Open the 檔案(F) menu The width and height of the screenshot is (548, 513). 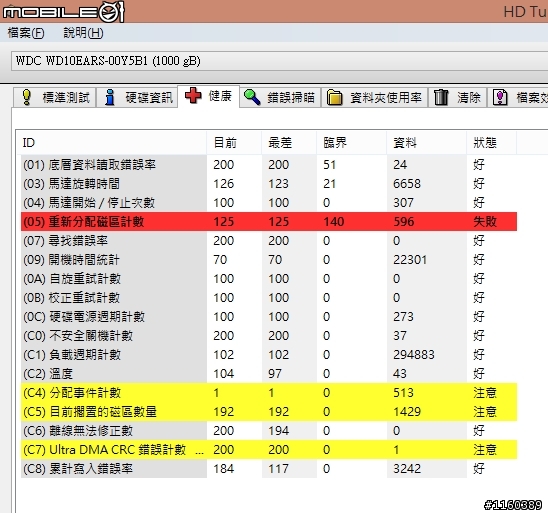point(26,33)
